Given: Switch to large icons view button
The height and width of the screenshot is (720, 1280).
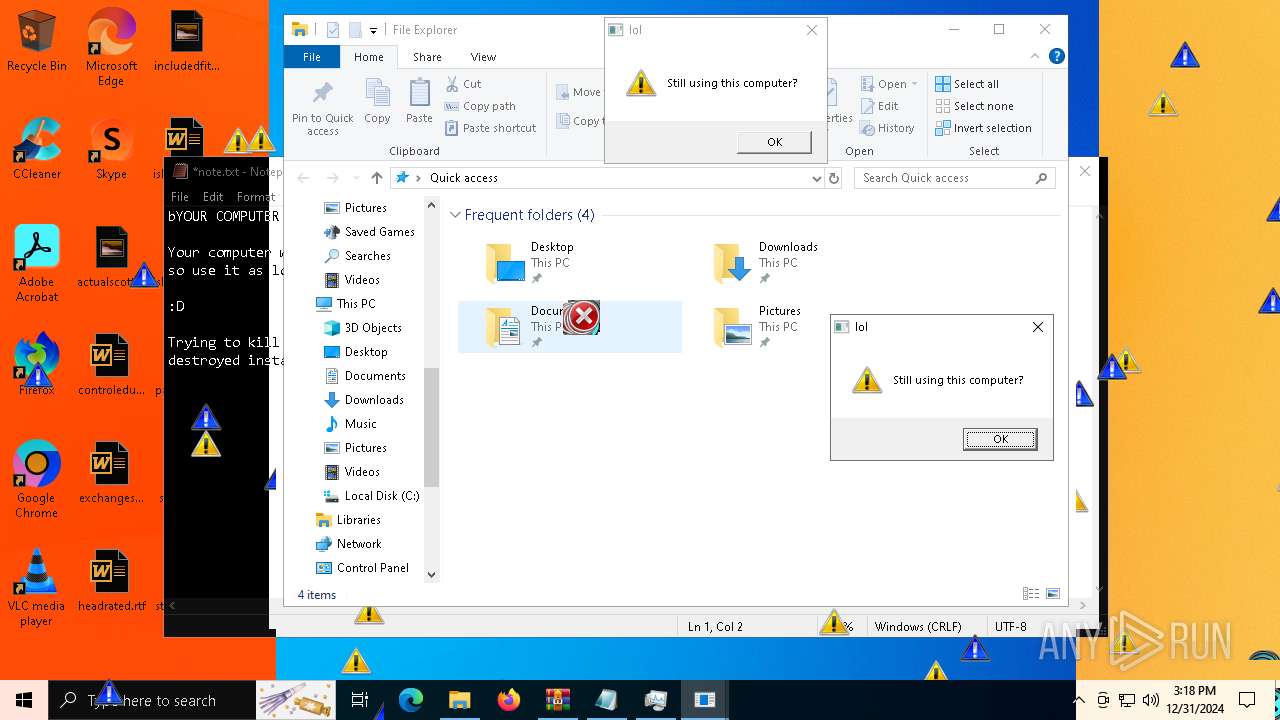Looking at the screenshot, I should coord(1053,594).
